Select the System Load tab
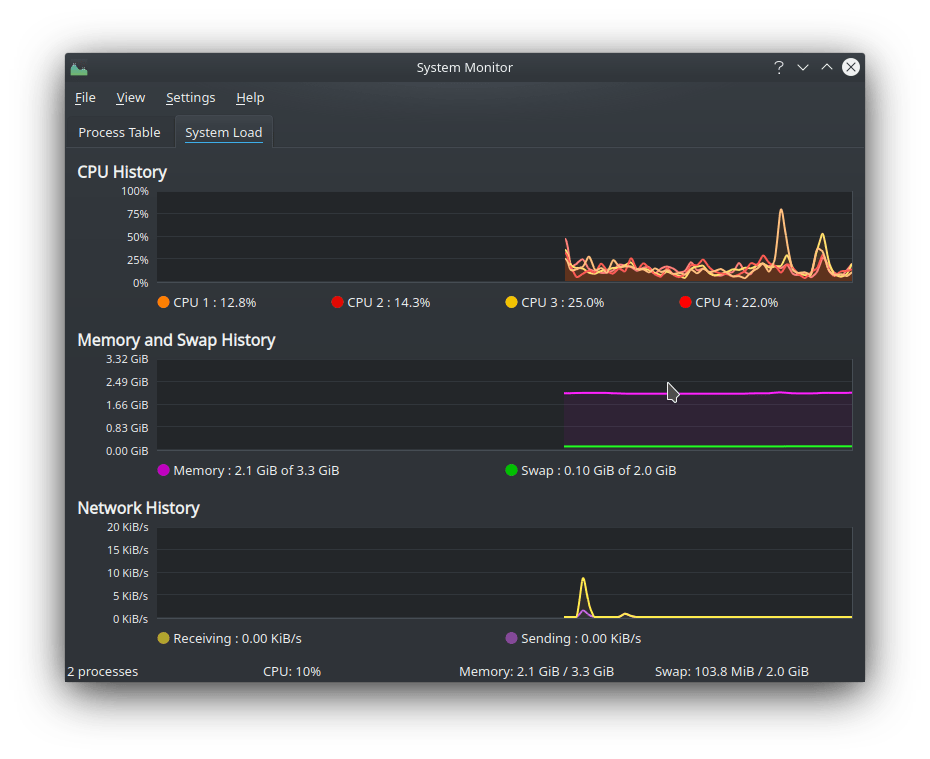This screenshot has height=759, width=930. pos(223,132)
